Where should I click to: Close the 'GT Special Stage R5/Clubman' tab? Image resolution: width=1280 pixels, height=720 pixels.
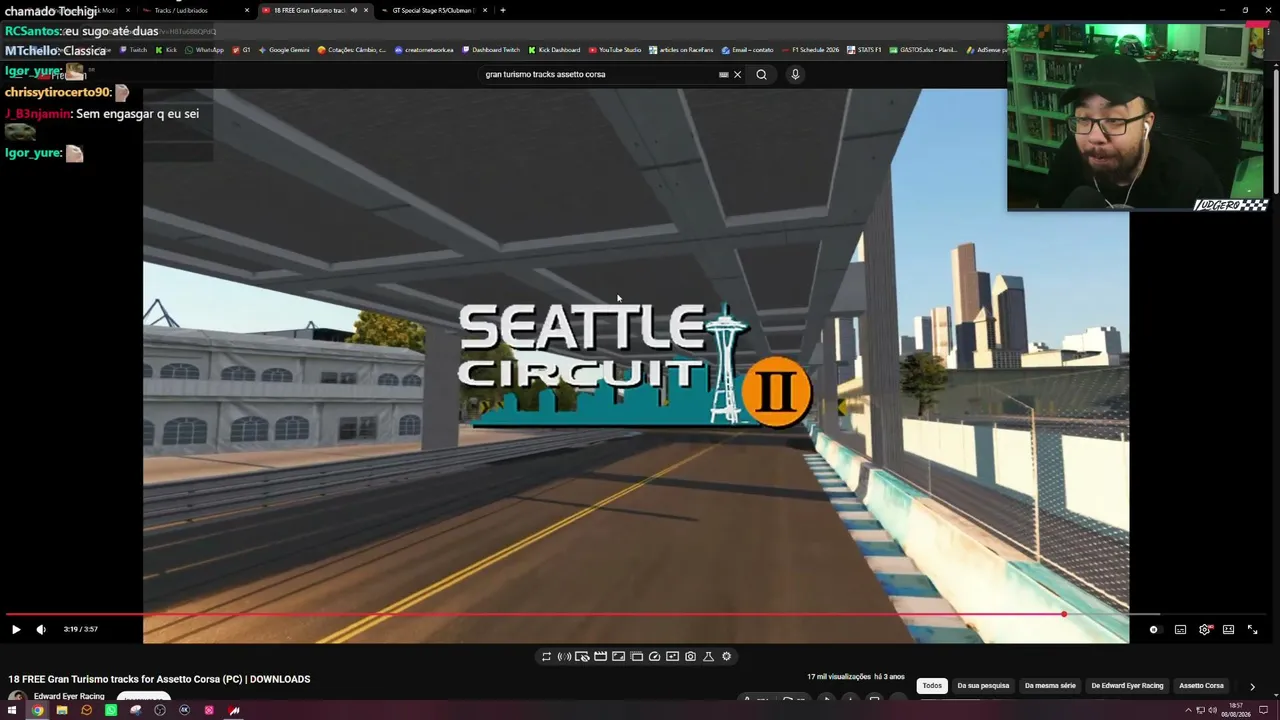[485, 10]
